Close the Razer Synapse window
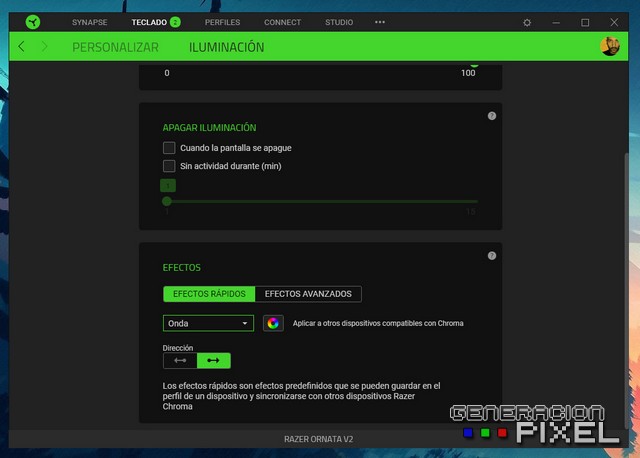640x458 pixels. click(614, 22)
